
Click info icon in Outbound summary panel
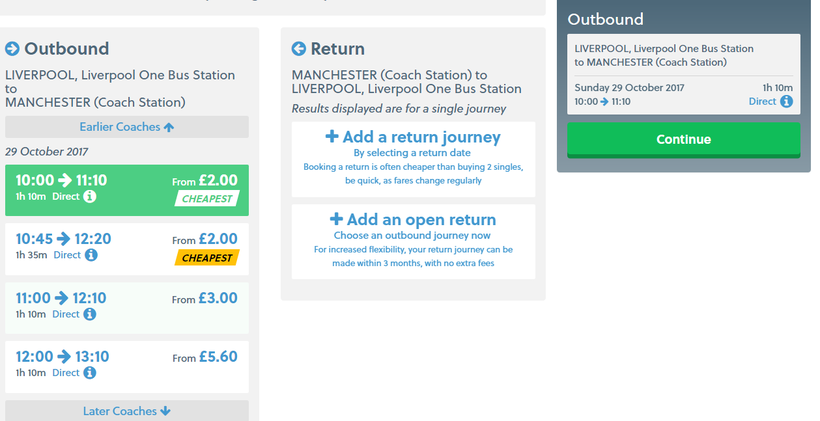(786, 101)
